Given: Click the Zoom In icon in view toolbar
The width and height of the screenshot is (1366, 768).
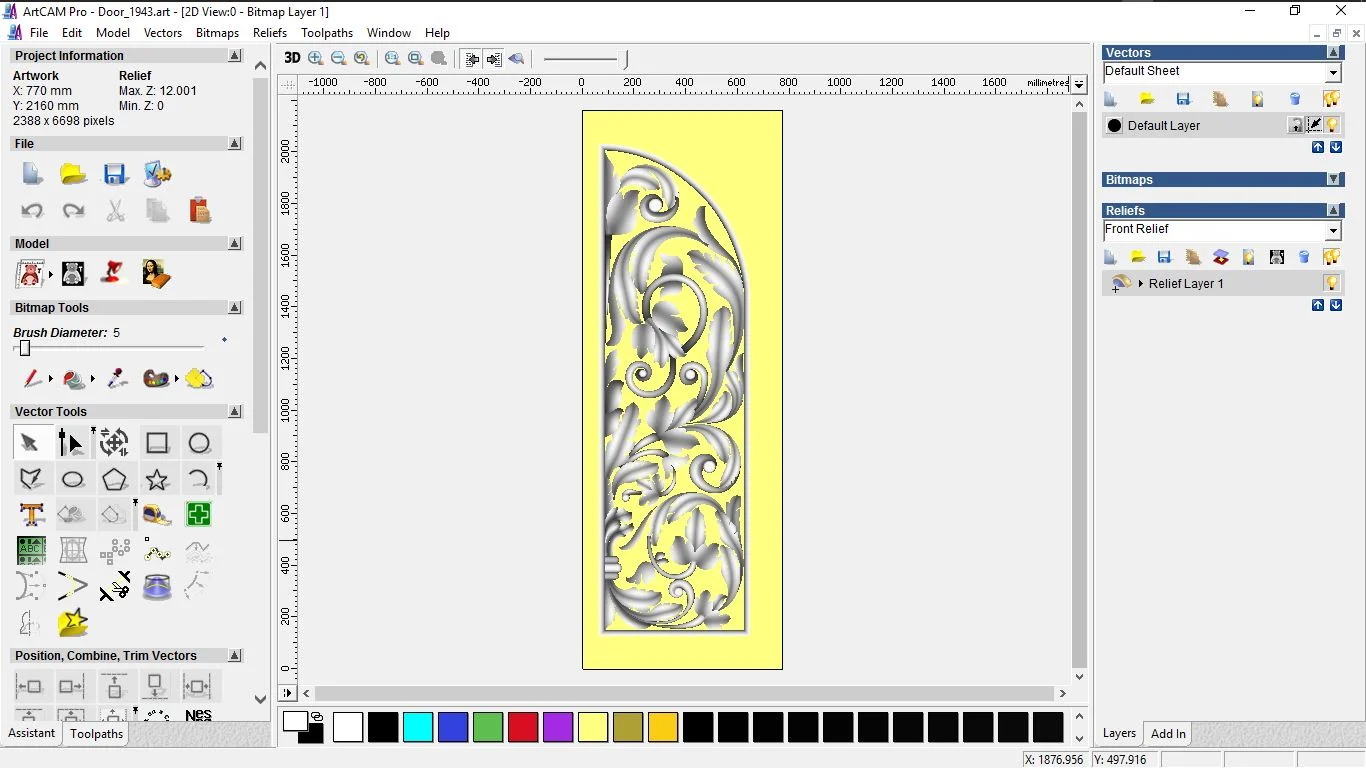Looking at the screenshot, I should coord(316,58).
